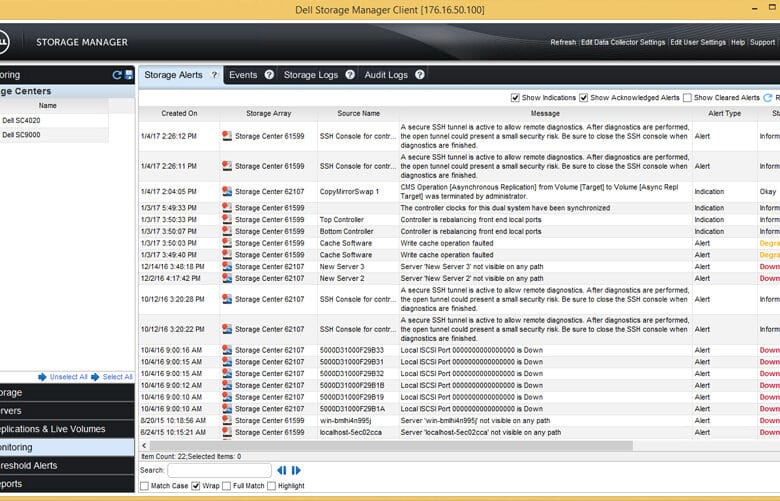Image resolution: width=780 pixels, height=501 pixels.
Task: Click storage array icon for Bottom Controller row
Action: coord(227,231)
